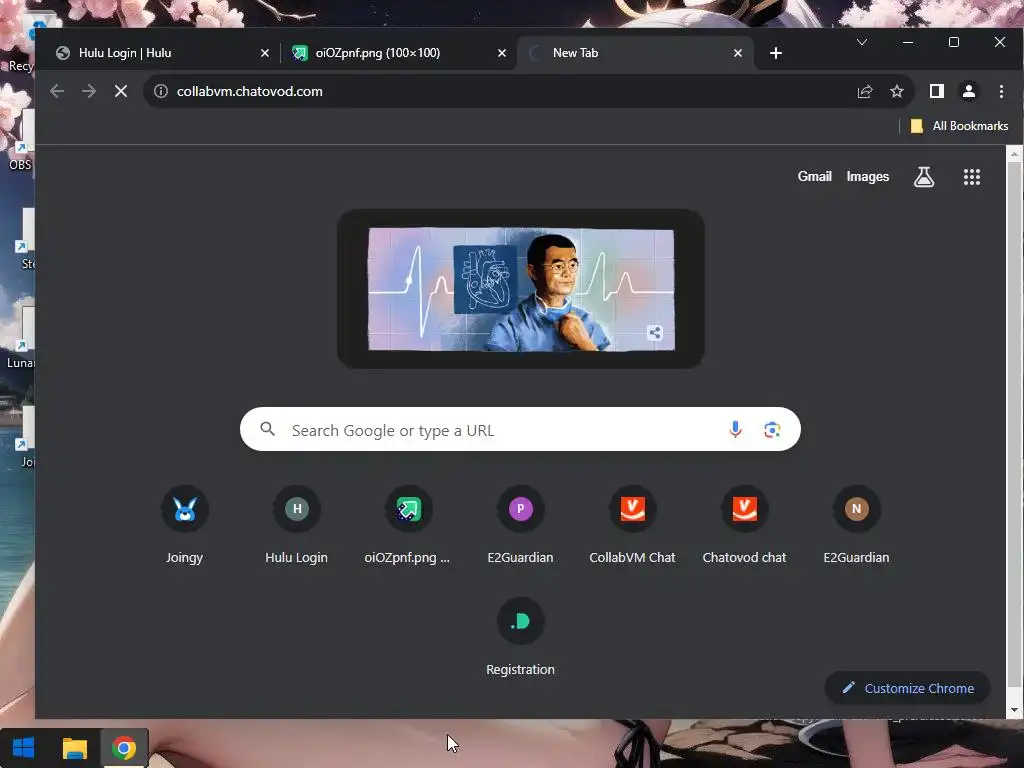The height and width of the screenshot is (768, 1024).
Task: Open the Joingy shortcut
Action: click(x=185, y=524)
